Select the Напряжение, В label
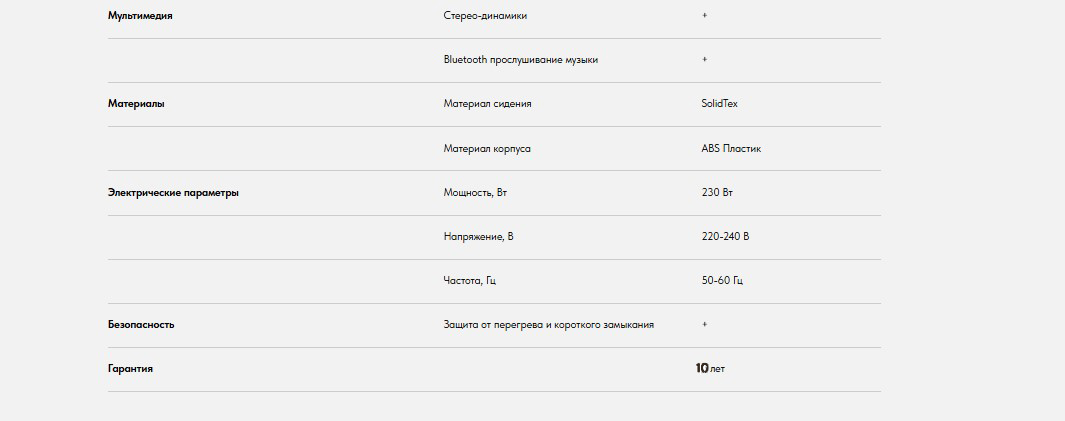 tap(478, 236)
